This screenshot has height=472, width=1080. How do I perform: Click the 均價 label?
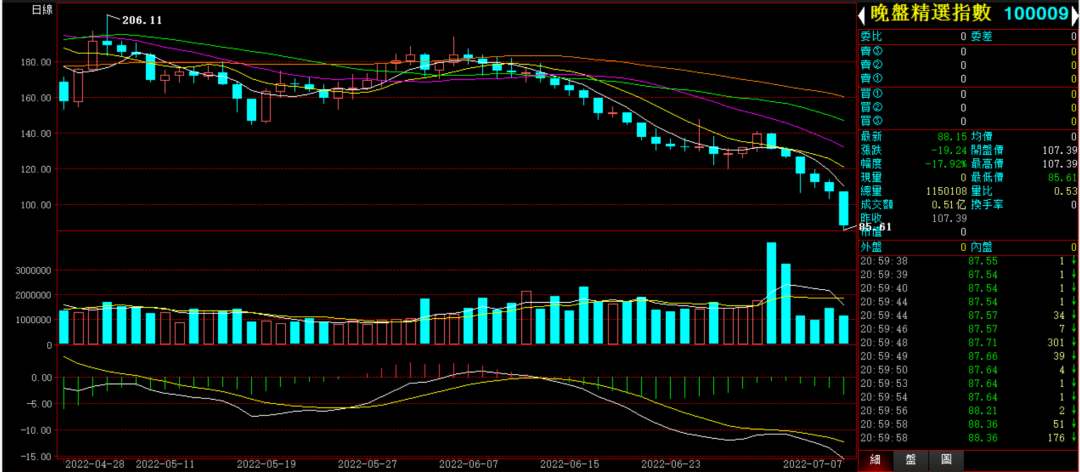(982, 136)
